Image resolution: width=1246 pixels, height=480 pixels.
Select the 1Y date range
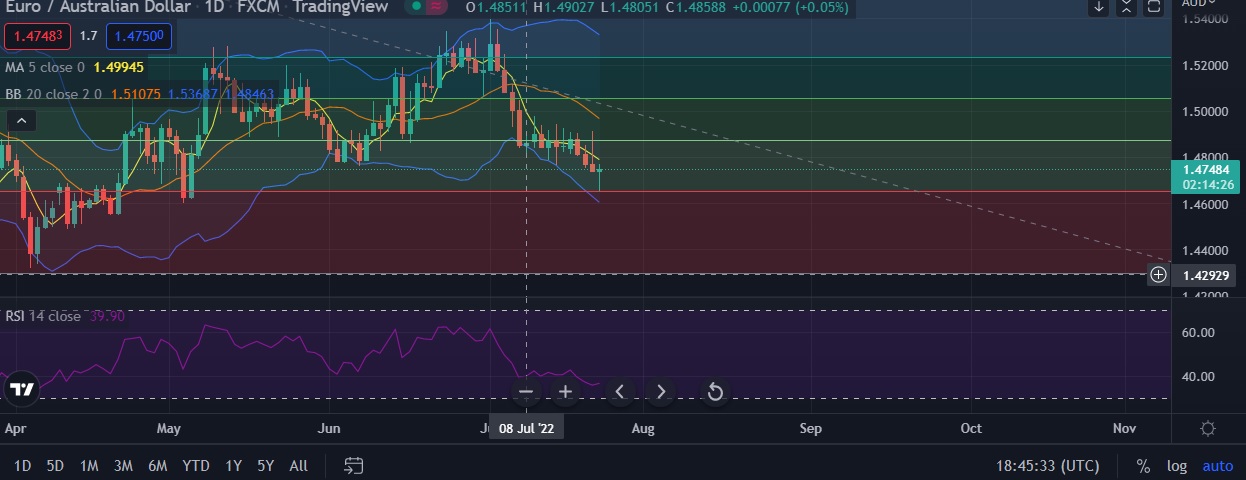click(x=233, y=466)
